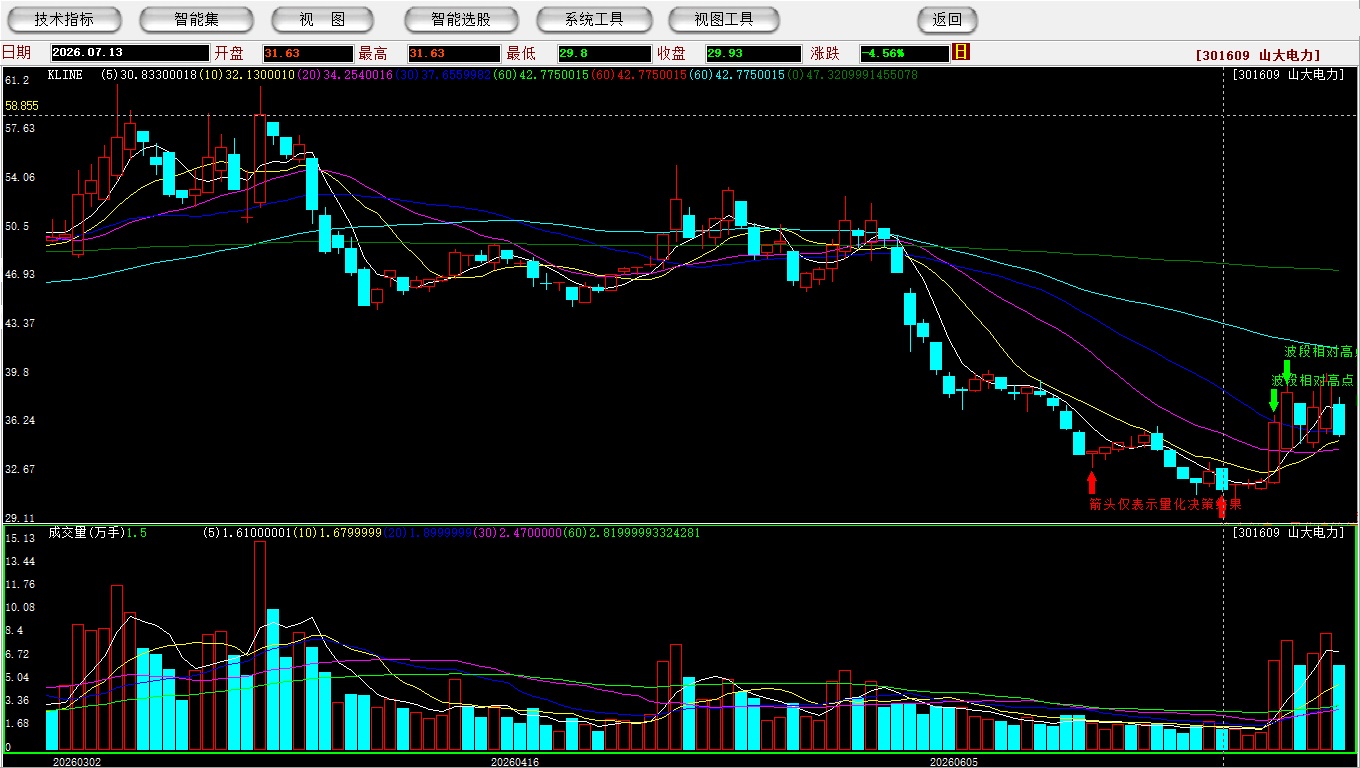The image size is (1360, 768).
Task: Click the 收盘 value field 29.93
Action: (753, 53)
